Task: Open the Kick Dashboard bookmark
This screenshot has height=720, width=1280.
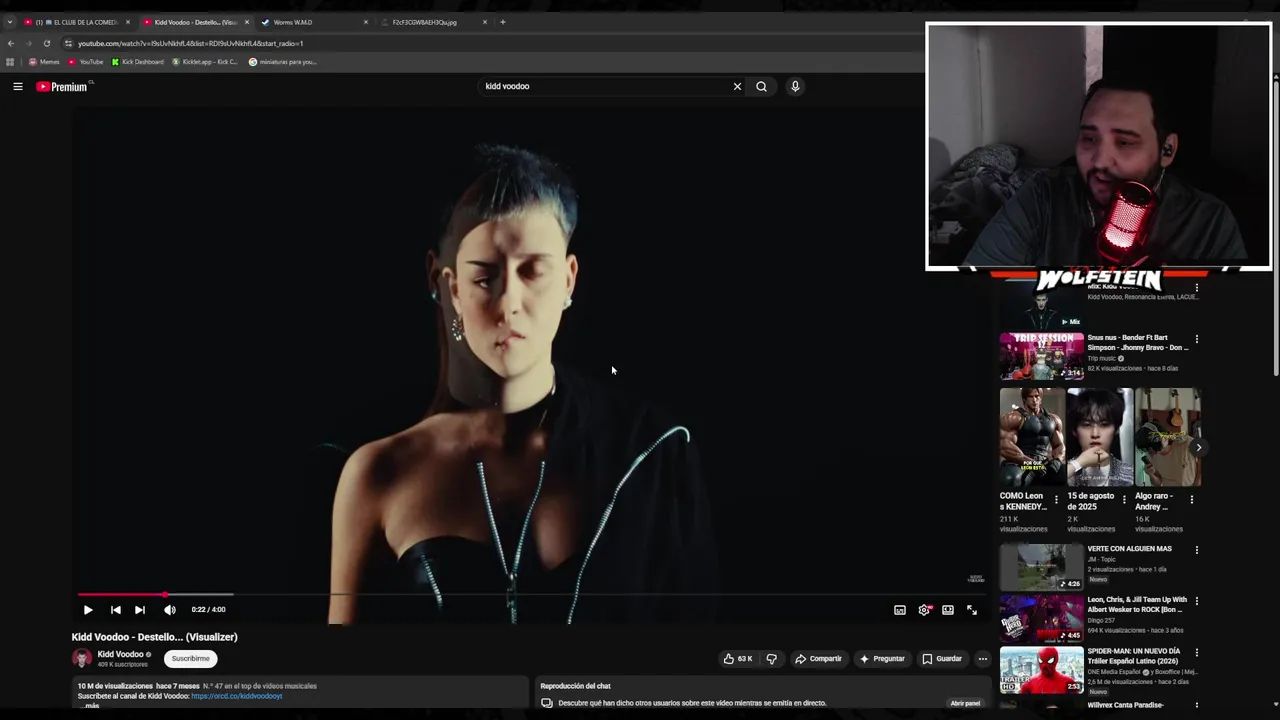Action: point(138,62)
